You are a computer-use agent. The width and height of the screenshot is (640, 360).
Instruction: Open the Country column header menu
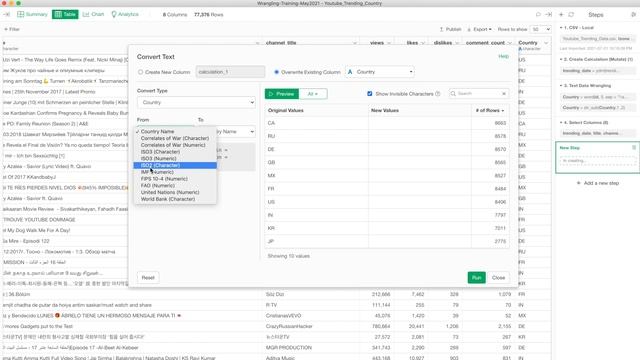click(x=546, y=43)
